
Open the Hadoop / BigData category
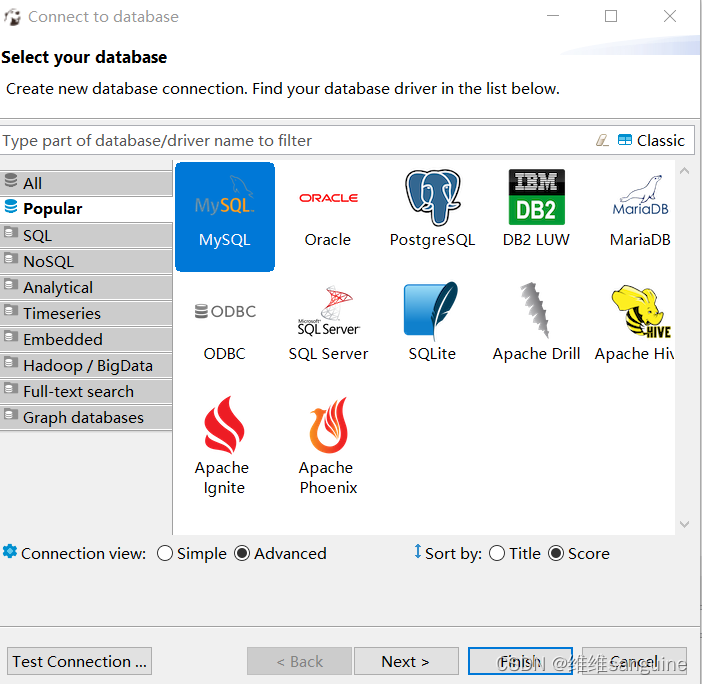click(x=86, y=365)
